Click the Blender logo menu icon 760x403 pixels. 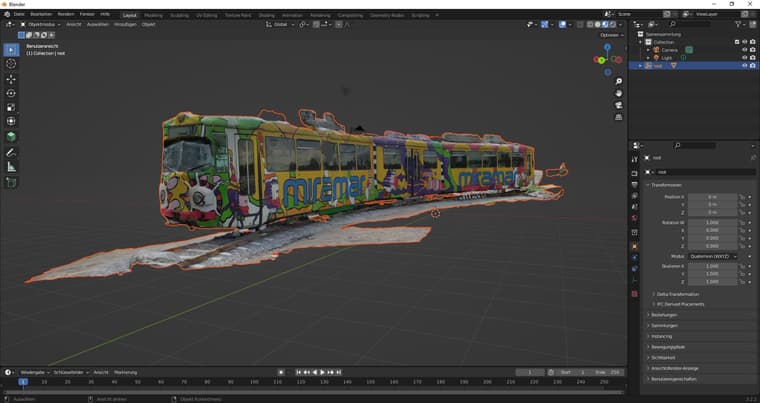tap(7, 15)
